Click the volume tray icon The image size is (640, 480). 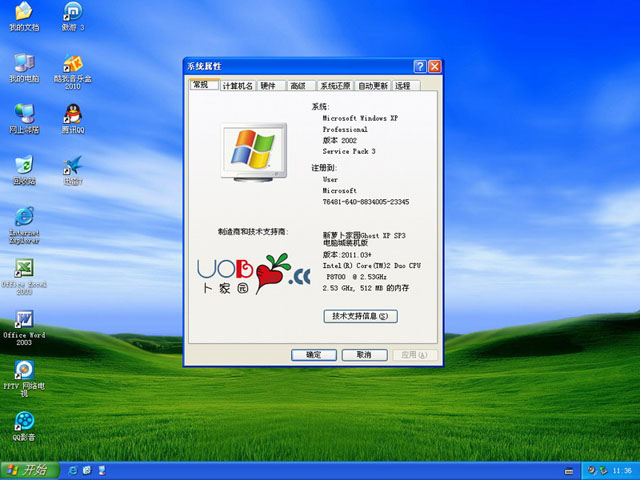coord(591,471)
